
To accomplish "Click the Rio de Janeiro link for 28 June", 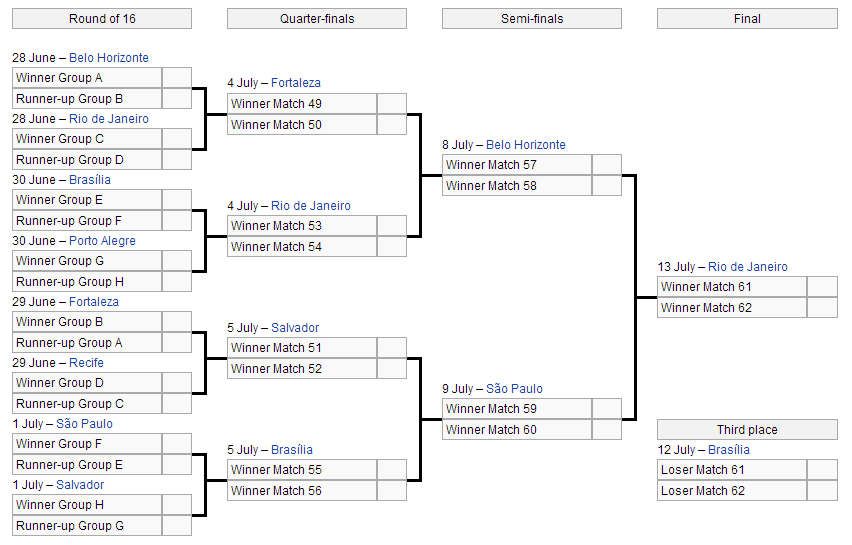I will tap(108, 119).
